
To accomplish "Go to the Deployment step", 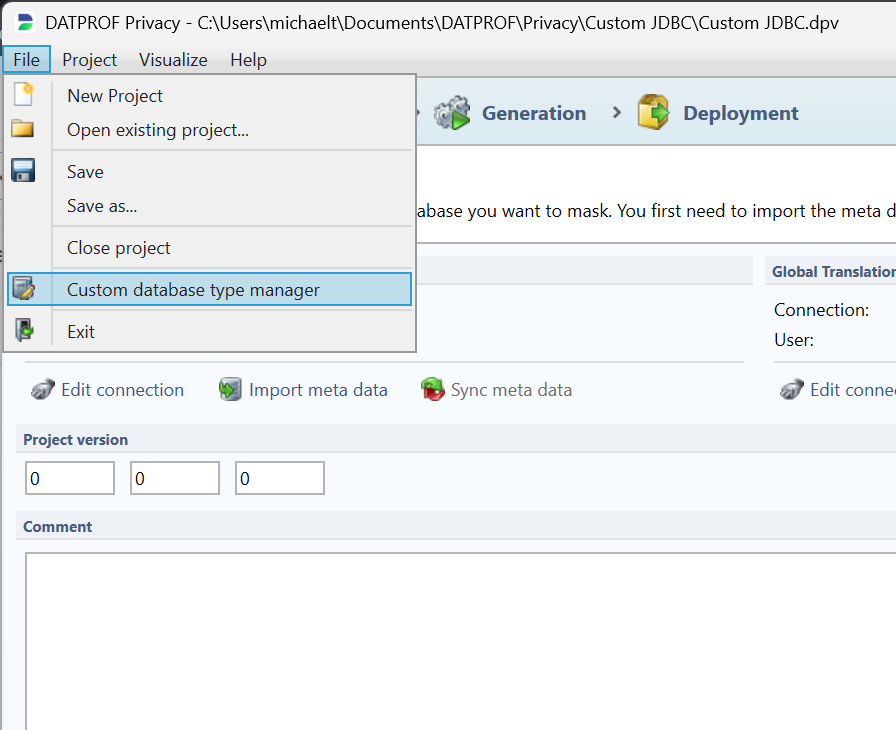I will [x=741, y=113].
